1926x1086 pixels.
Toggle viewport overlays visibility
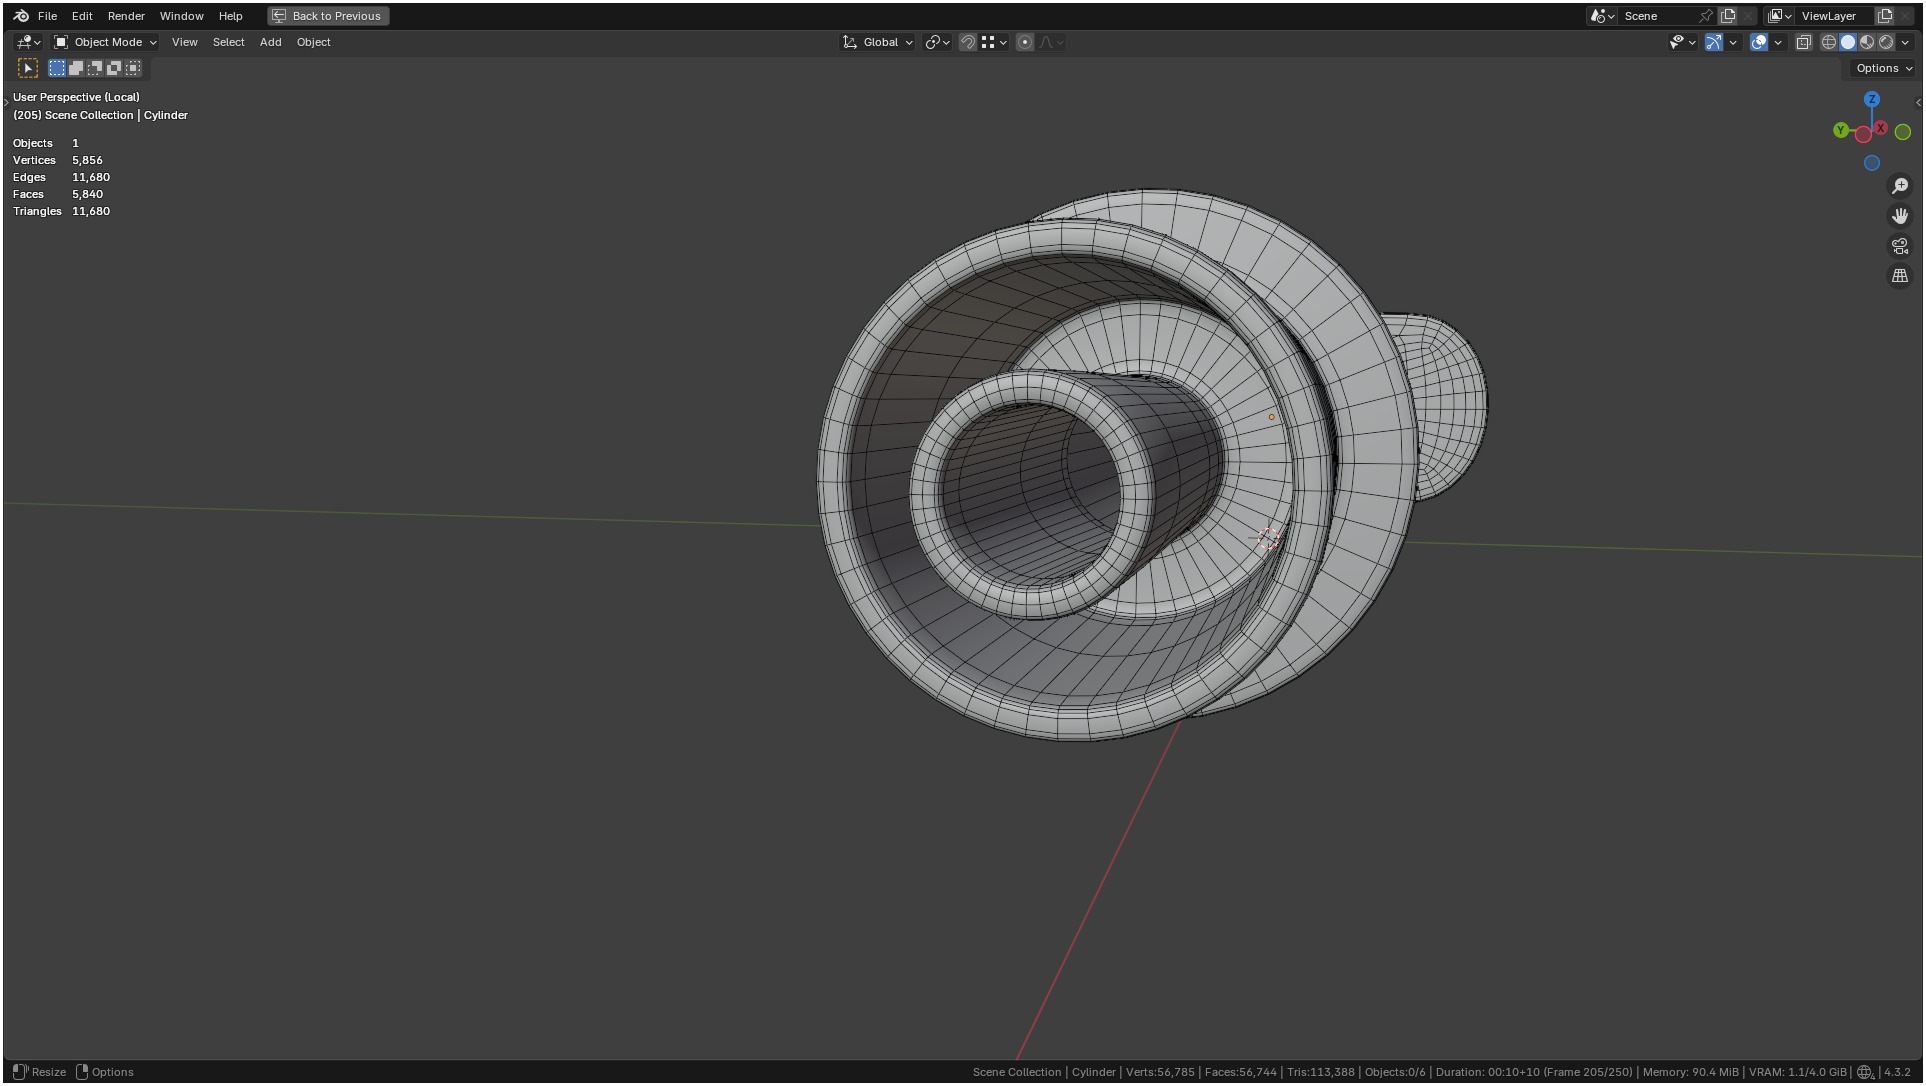[x=1759, y=42]
